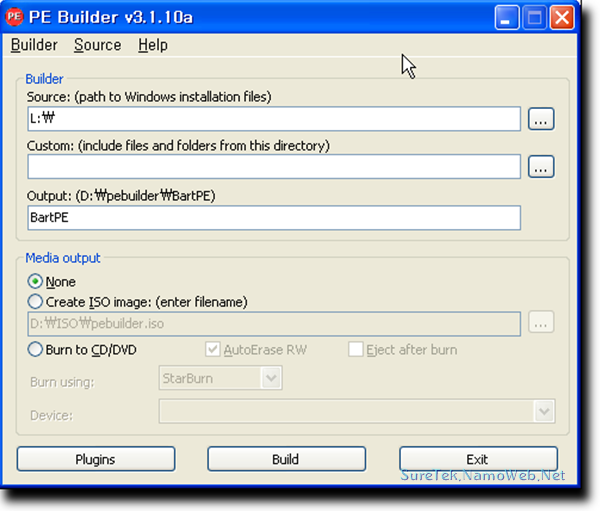This screenshot has height=511, width=600.
Task: Click the Source path input field
Action: coord(274,119)
